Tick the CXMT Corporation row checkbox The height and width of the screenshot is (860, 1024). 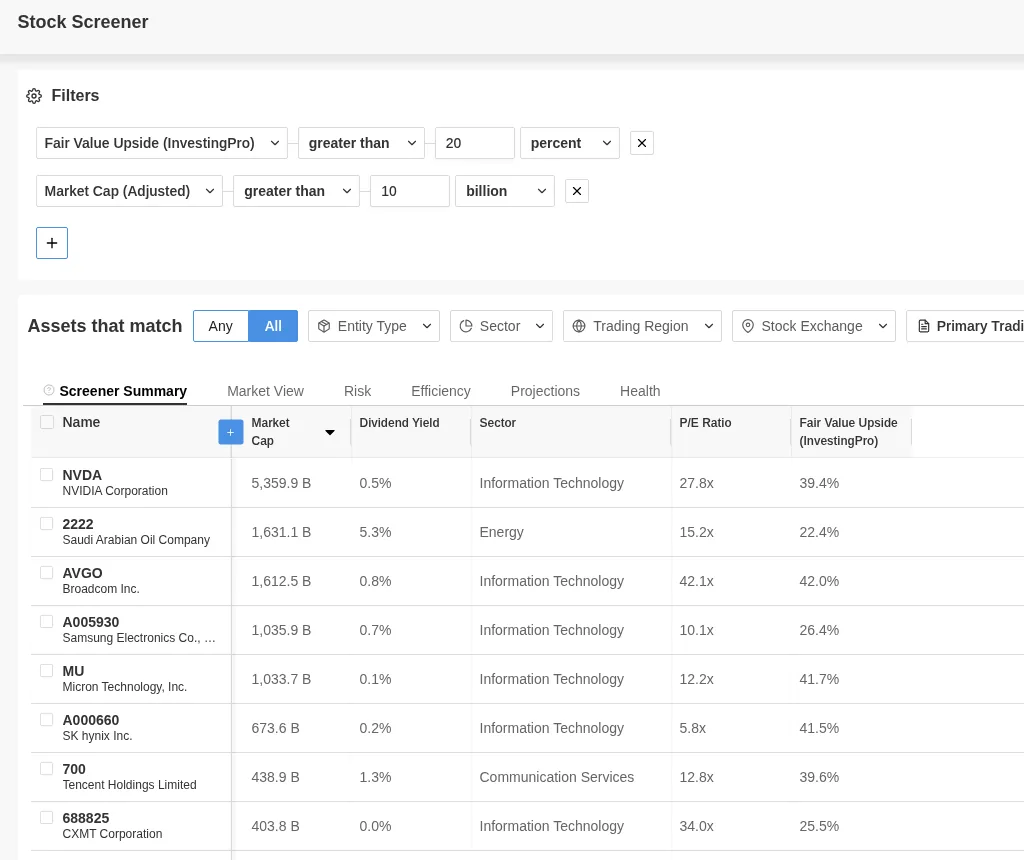(x=46, y=818)
